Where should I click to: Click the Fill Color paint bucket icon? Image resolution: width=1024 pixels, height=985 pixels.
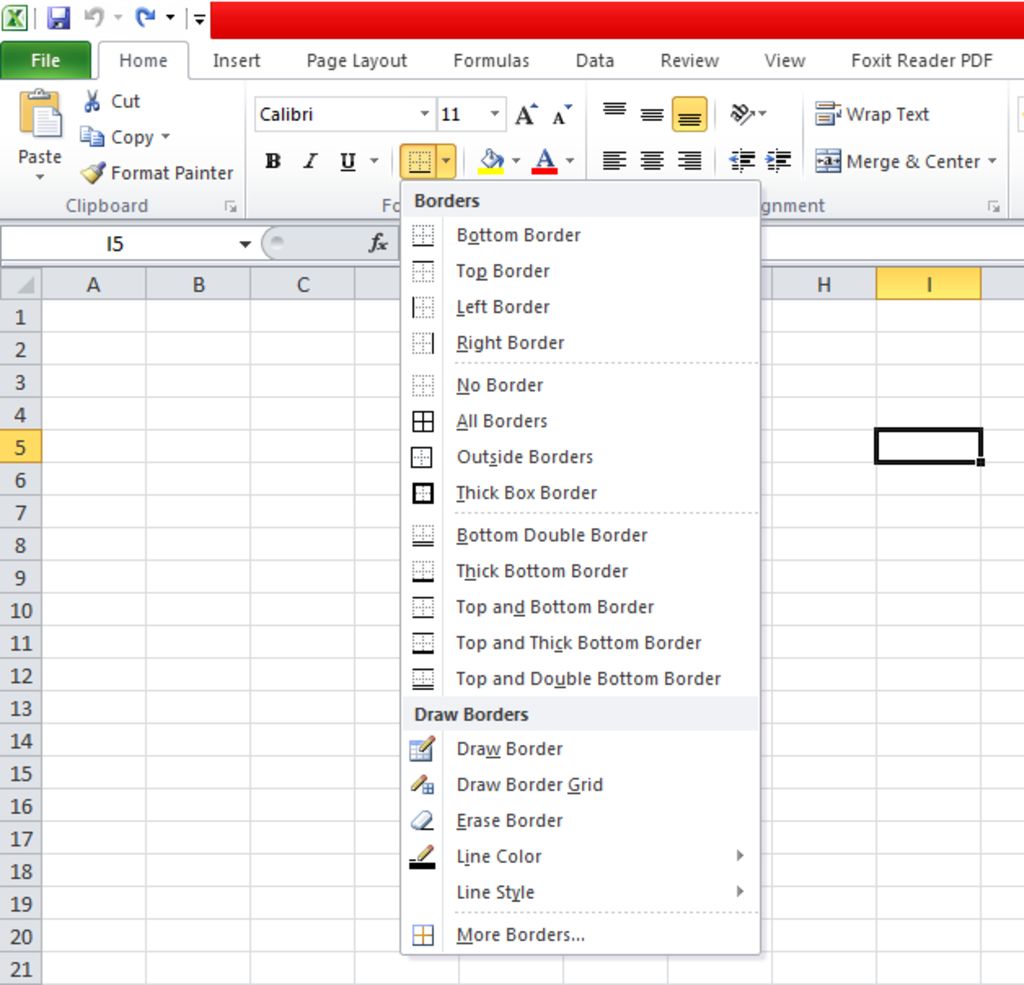pos(492,161)
